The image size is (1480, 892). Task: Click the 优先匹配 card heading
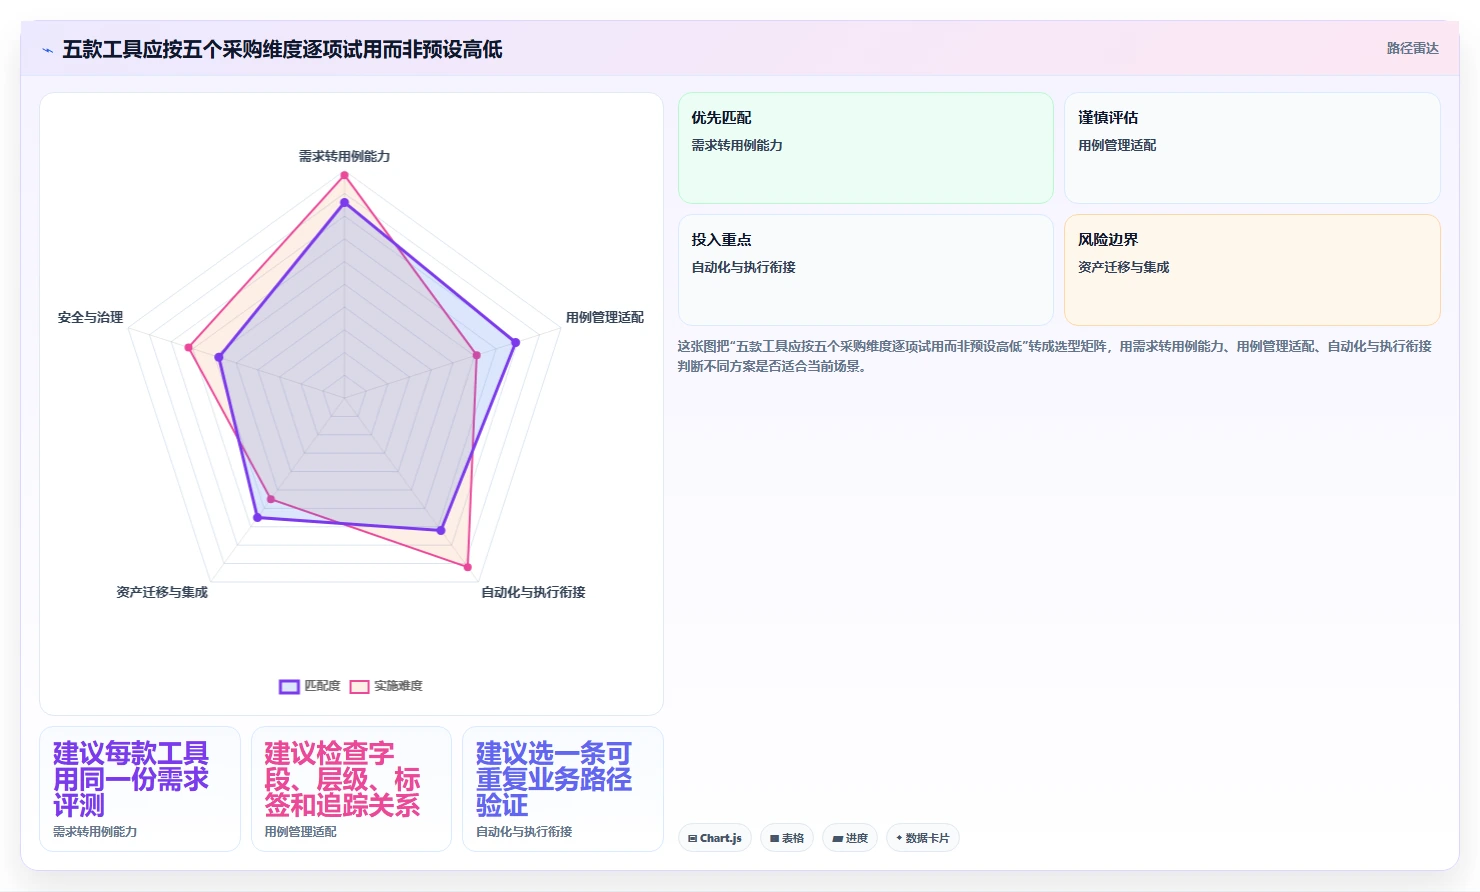[721, 118]
